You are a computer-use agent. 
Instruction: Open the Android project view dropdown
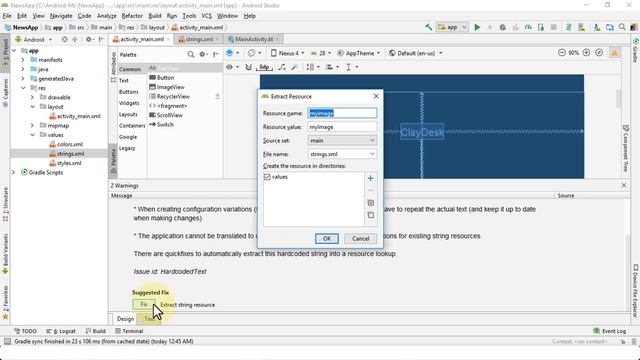coord(33,40)
